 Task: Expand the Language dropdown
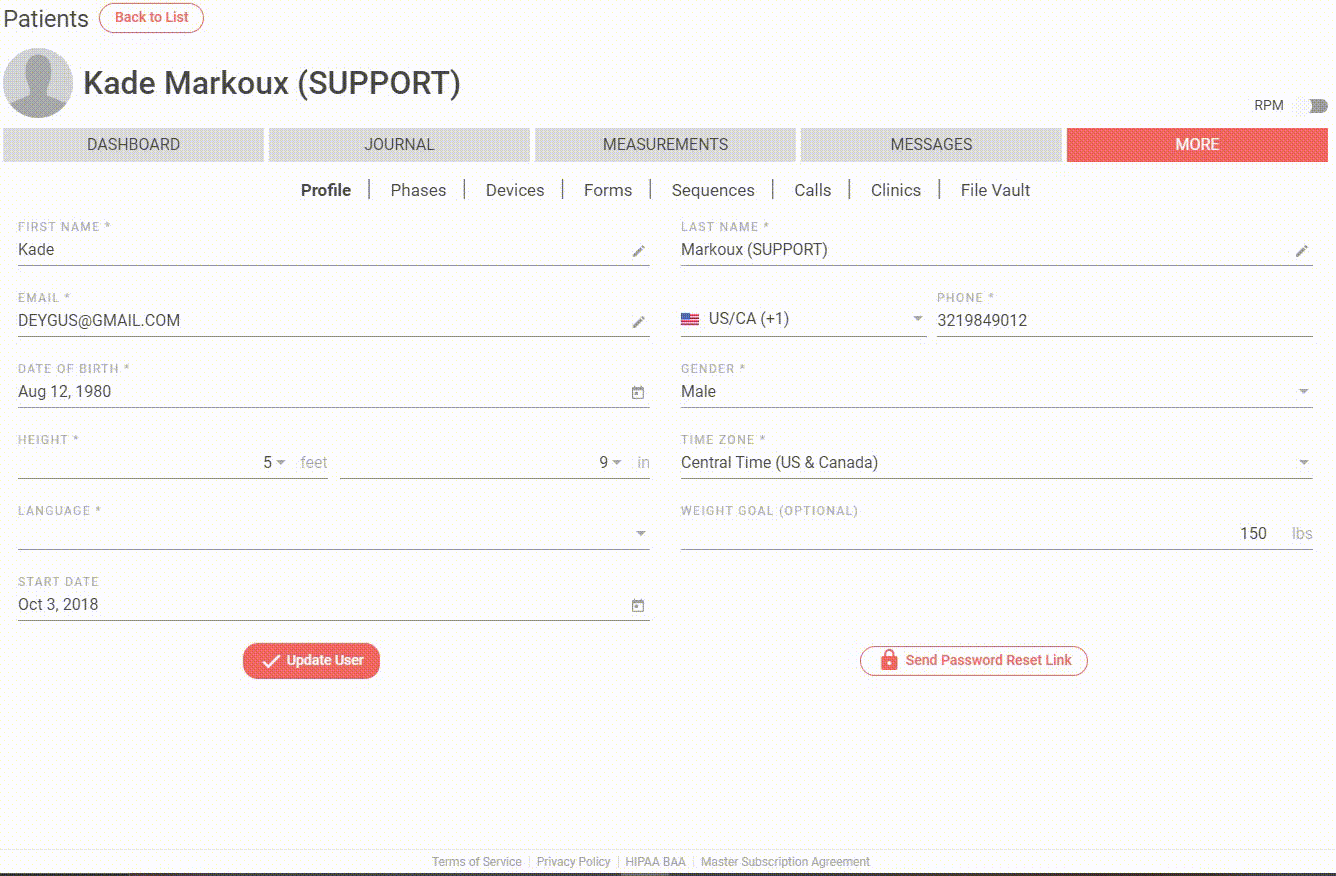tap(641, 534)
